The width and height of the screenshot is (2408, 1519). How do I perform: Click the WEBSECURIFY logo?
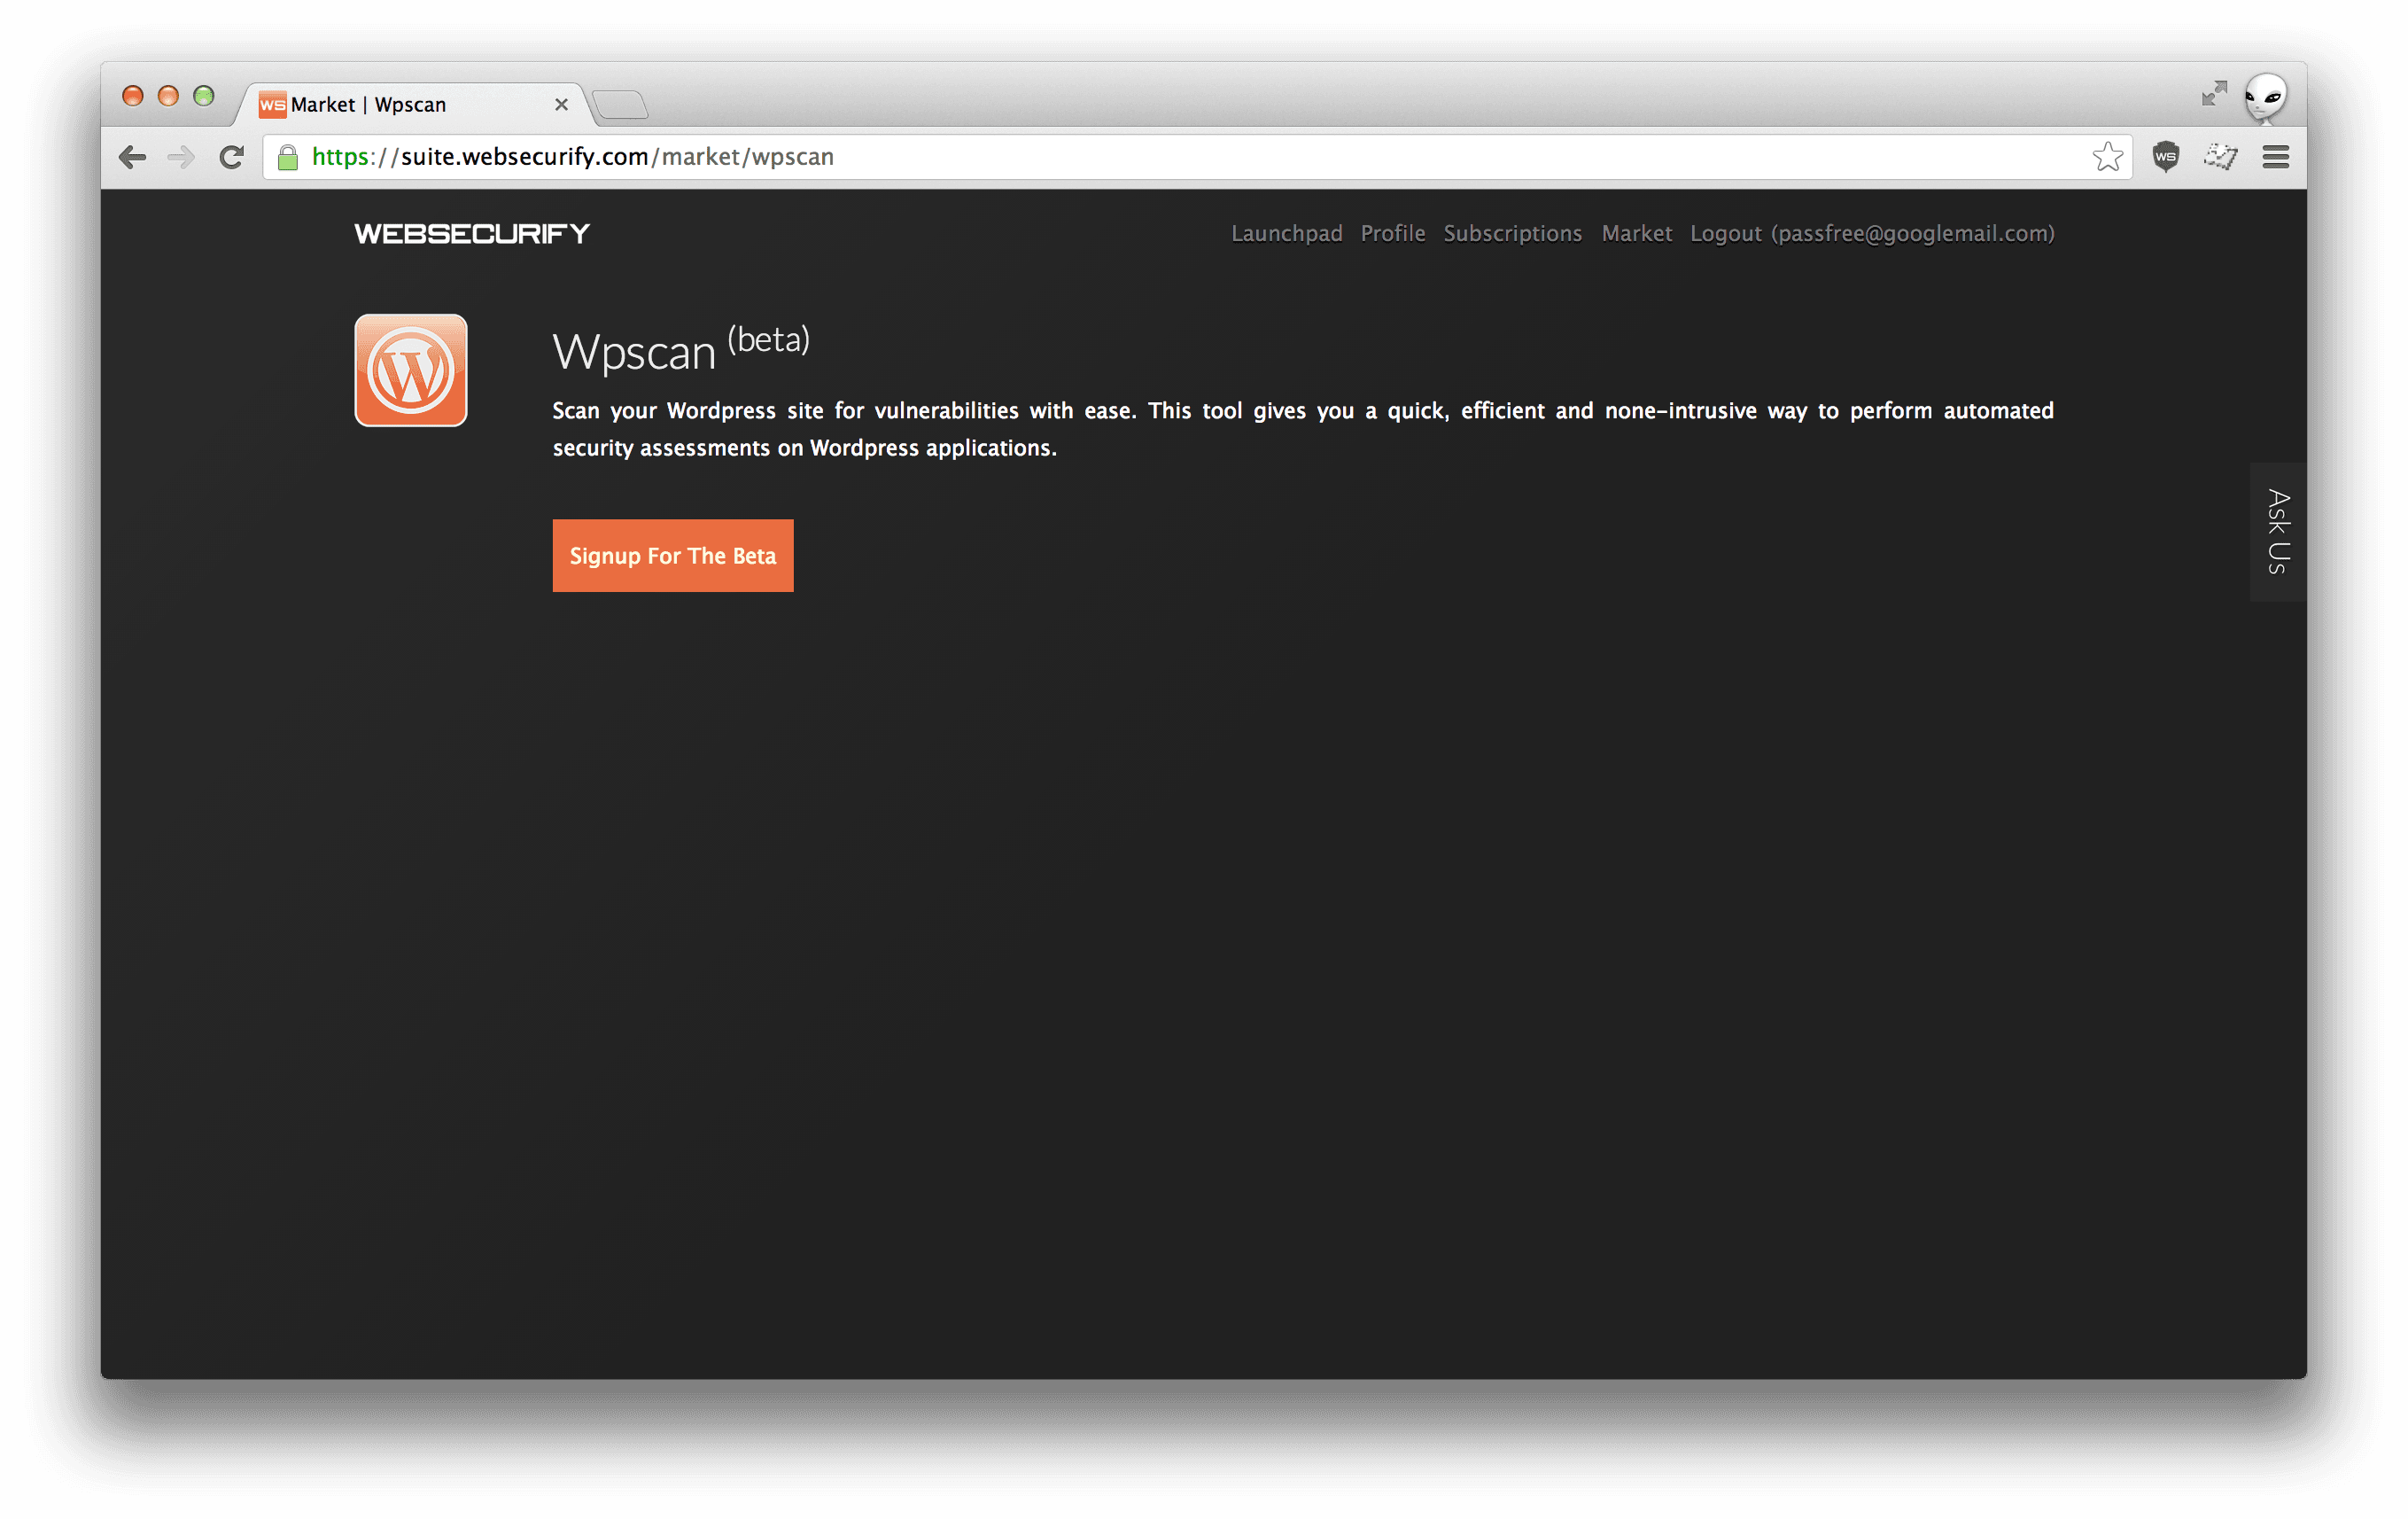coord(472,233)
